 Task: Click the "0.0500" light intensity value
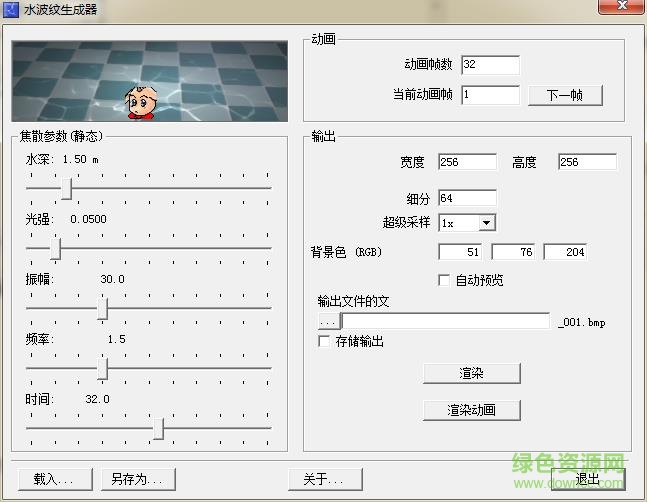(x=88, y=219)
